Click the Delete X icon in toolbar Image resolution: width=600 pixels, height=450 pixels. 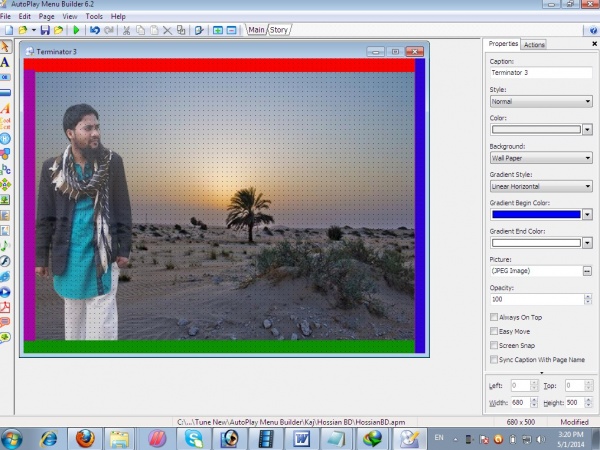pyautogui.click(x=167, y=30)
